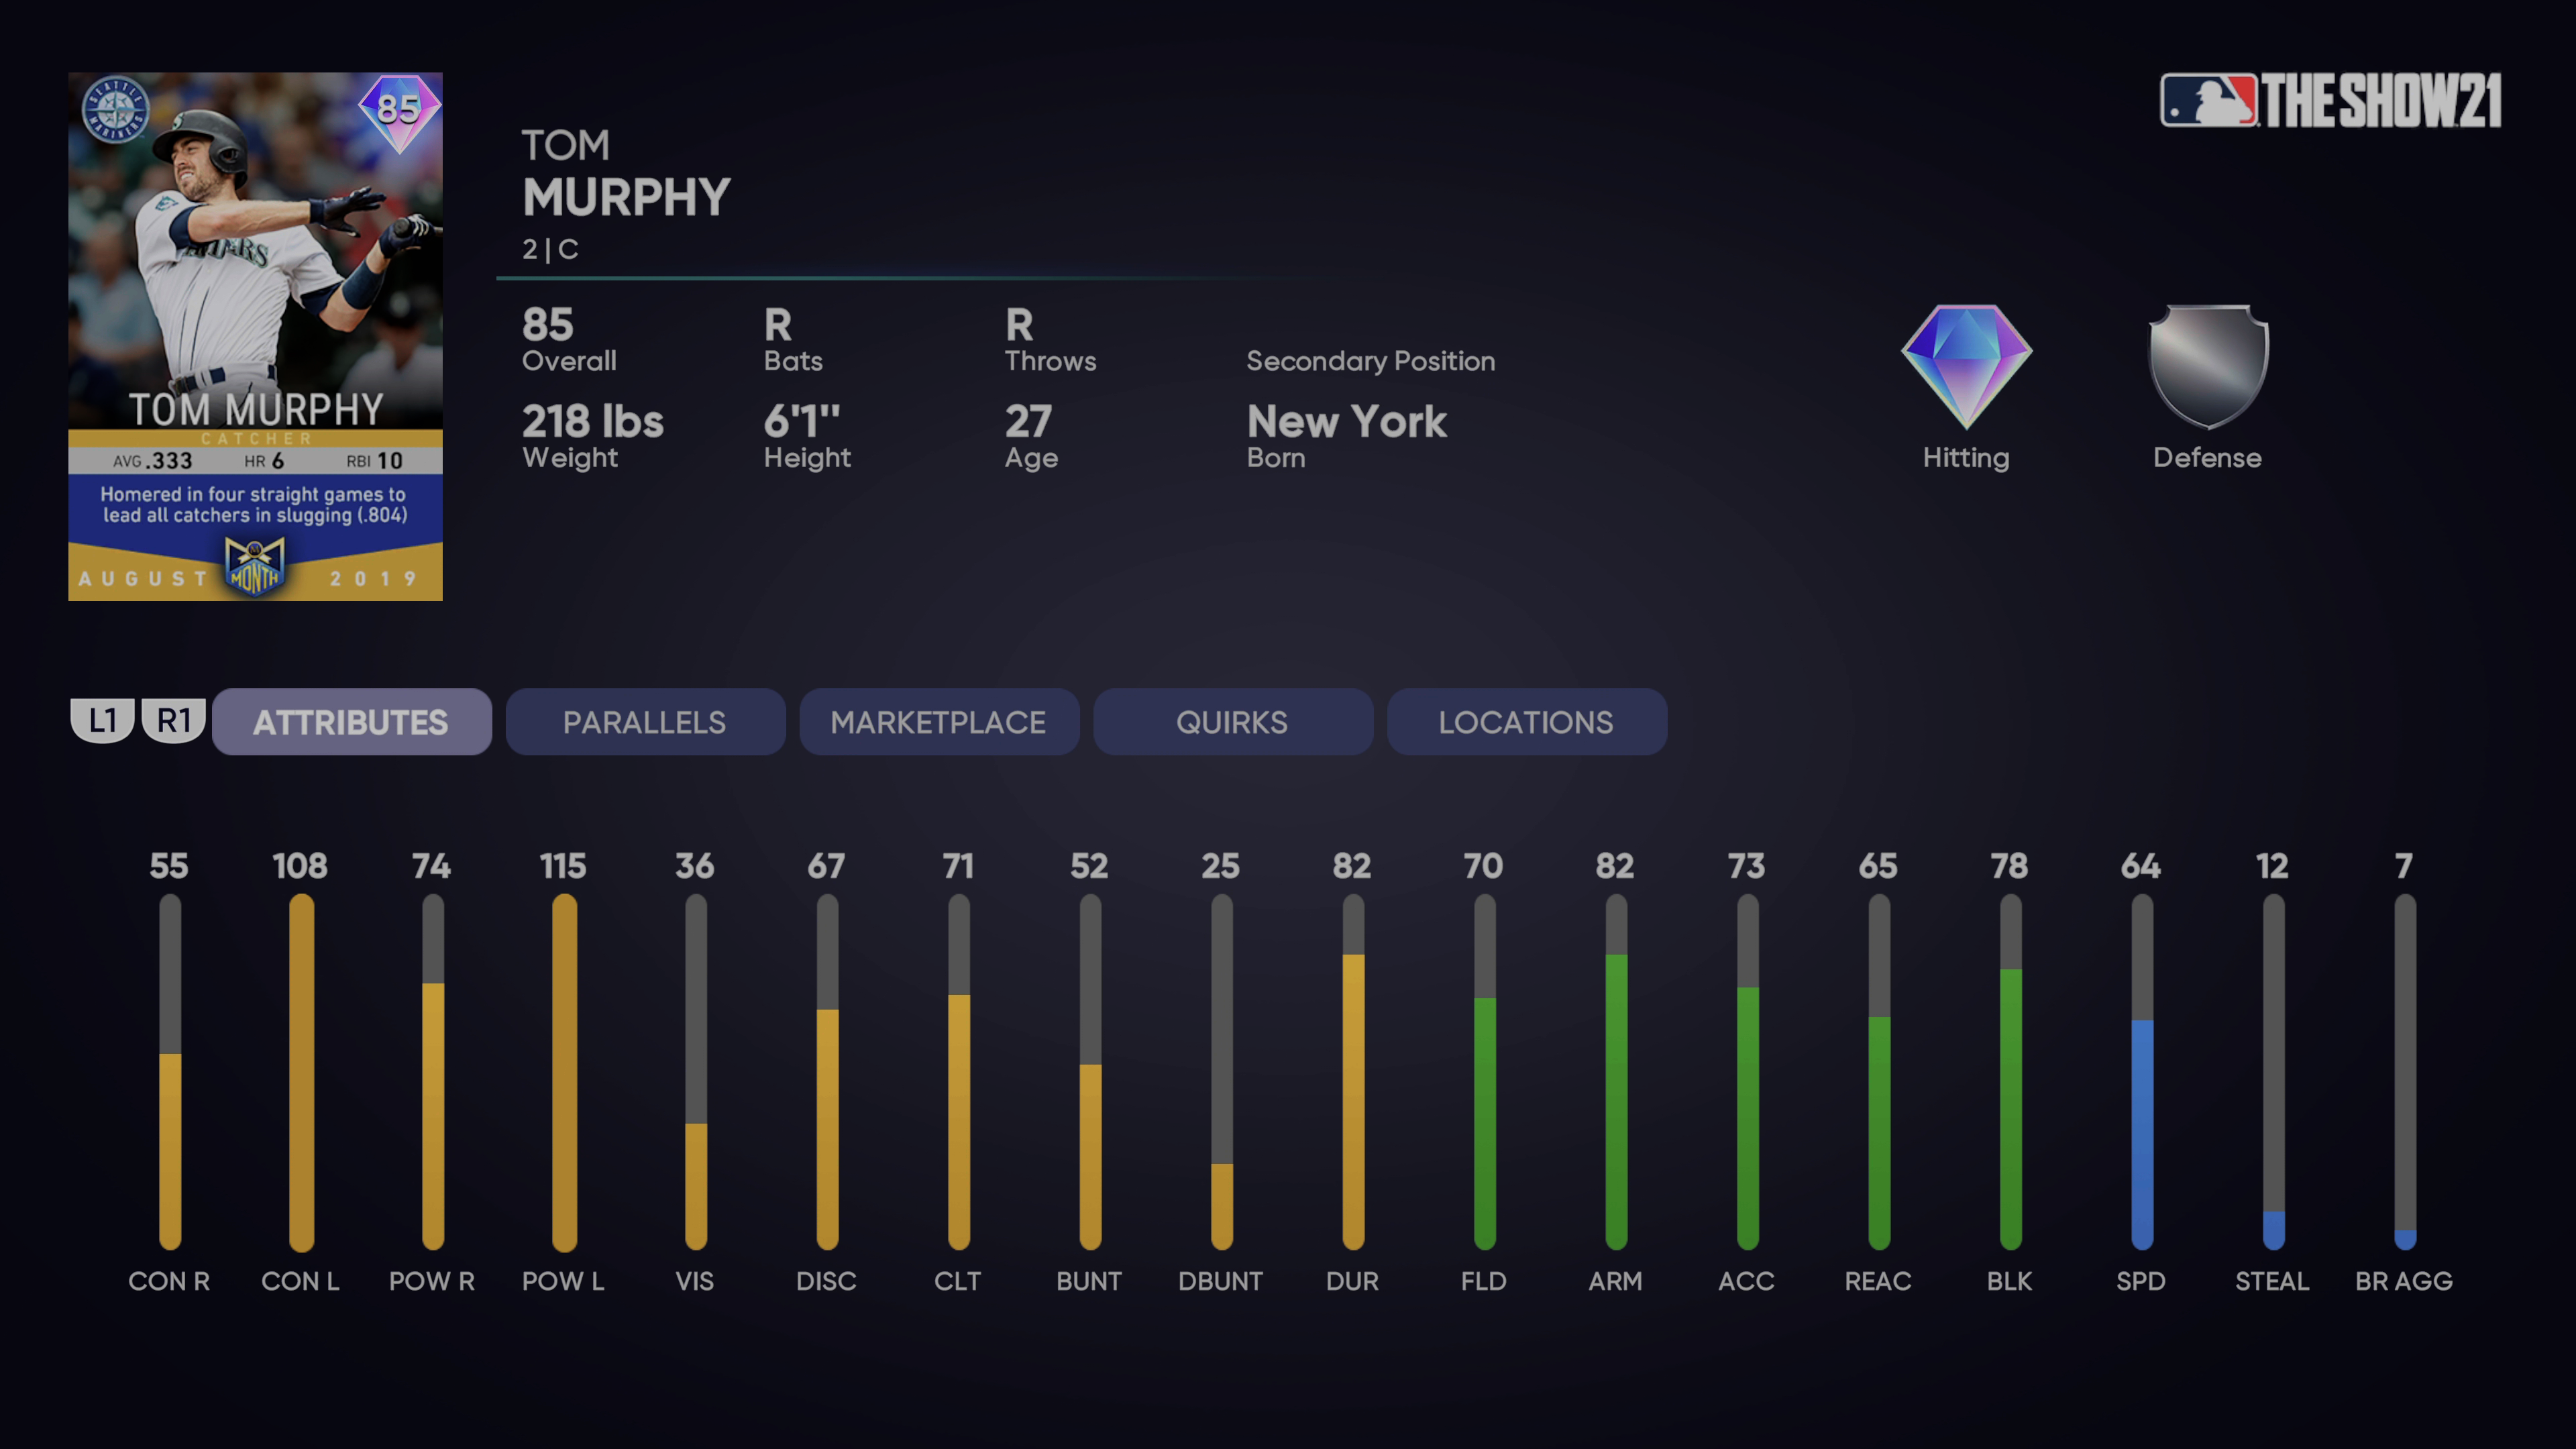Select the QUIRKS tab

point(1232,722)
